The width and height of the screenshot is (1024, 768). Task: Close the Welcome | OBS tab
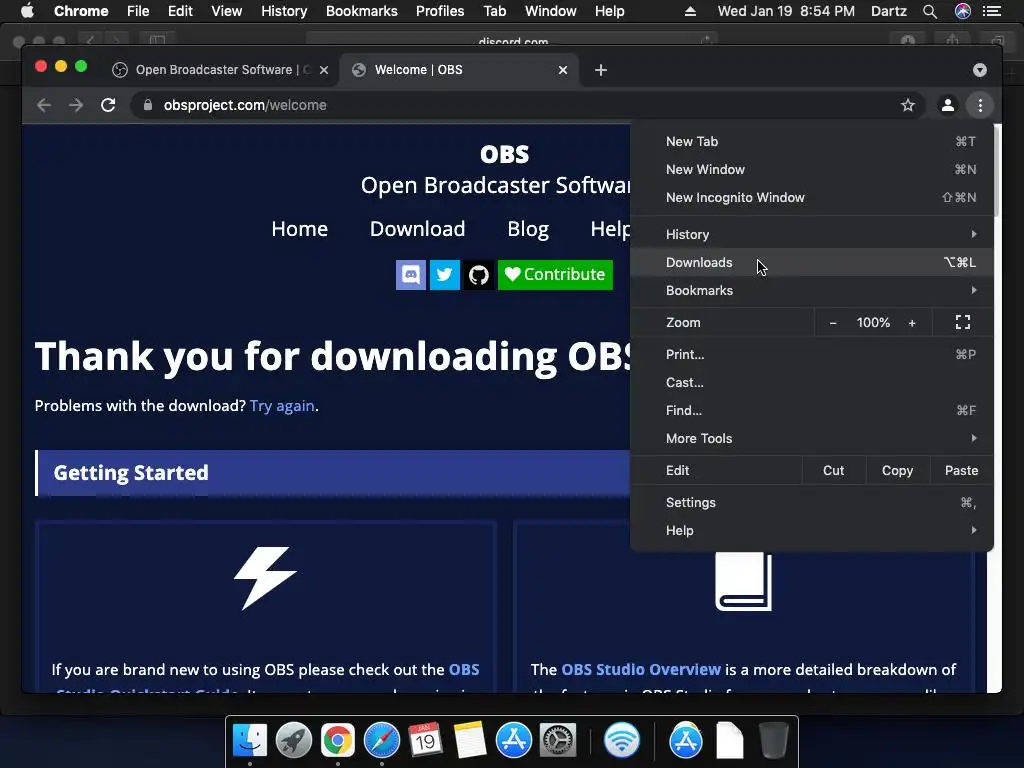point(563,70)
